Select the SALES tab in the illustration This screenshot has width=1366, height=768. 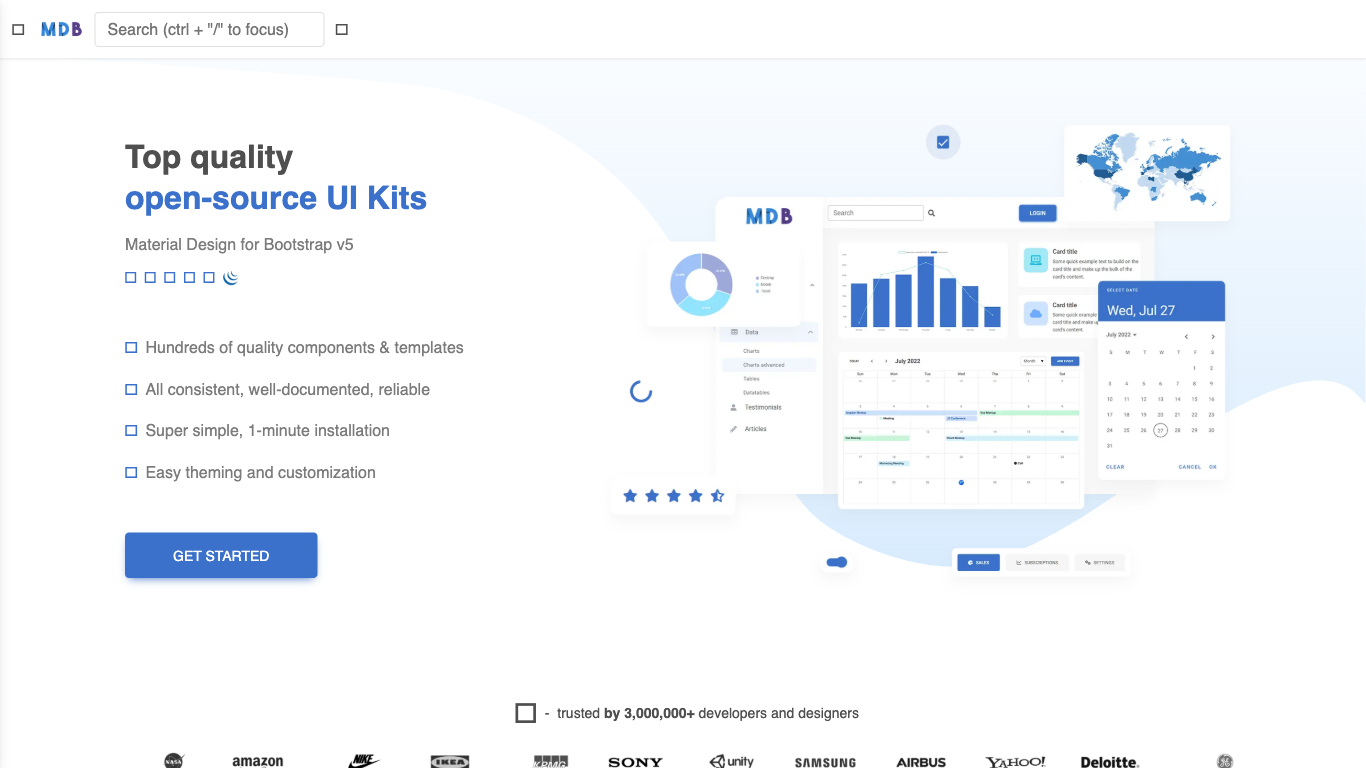978,563
